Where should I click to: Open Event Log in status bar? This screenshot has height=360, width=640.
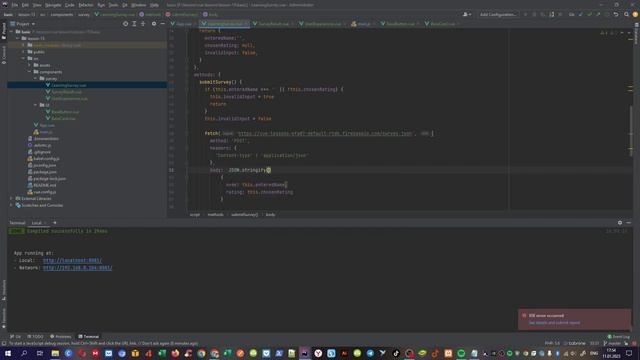click(x=619, y=337)
